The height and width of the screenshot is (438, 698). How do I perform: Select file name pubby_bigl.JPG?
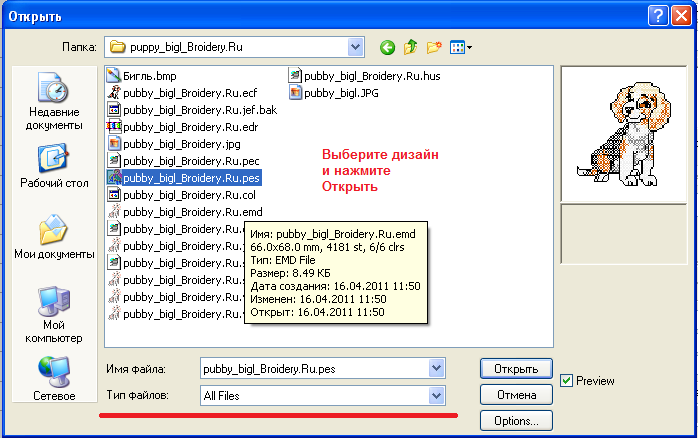(341, 93)
